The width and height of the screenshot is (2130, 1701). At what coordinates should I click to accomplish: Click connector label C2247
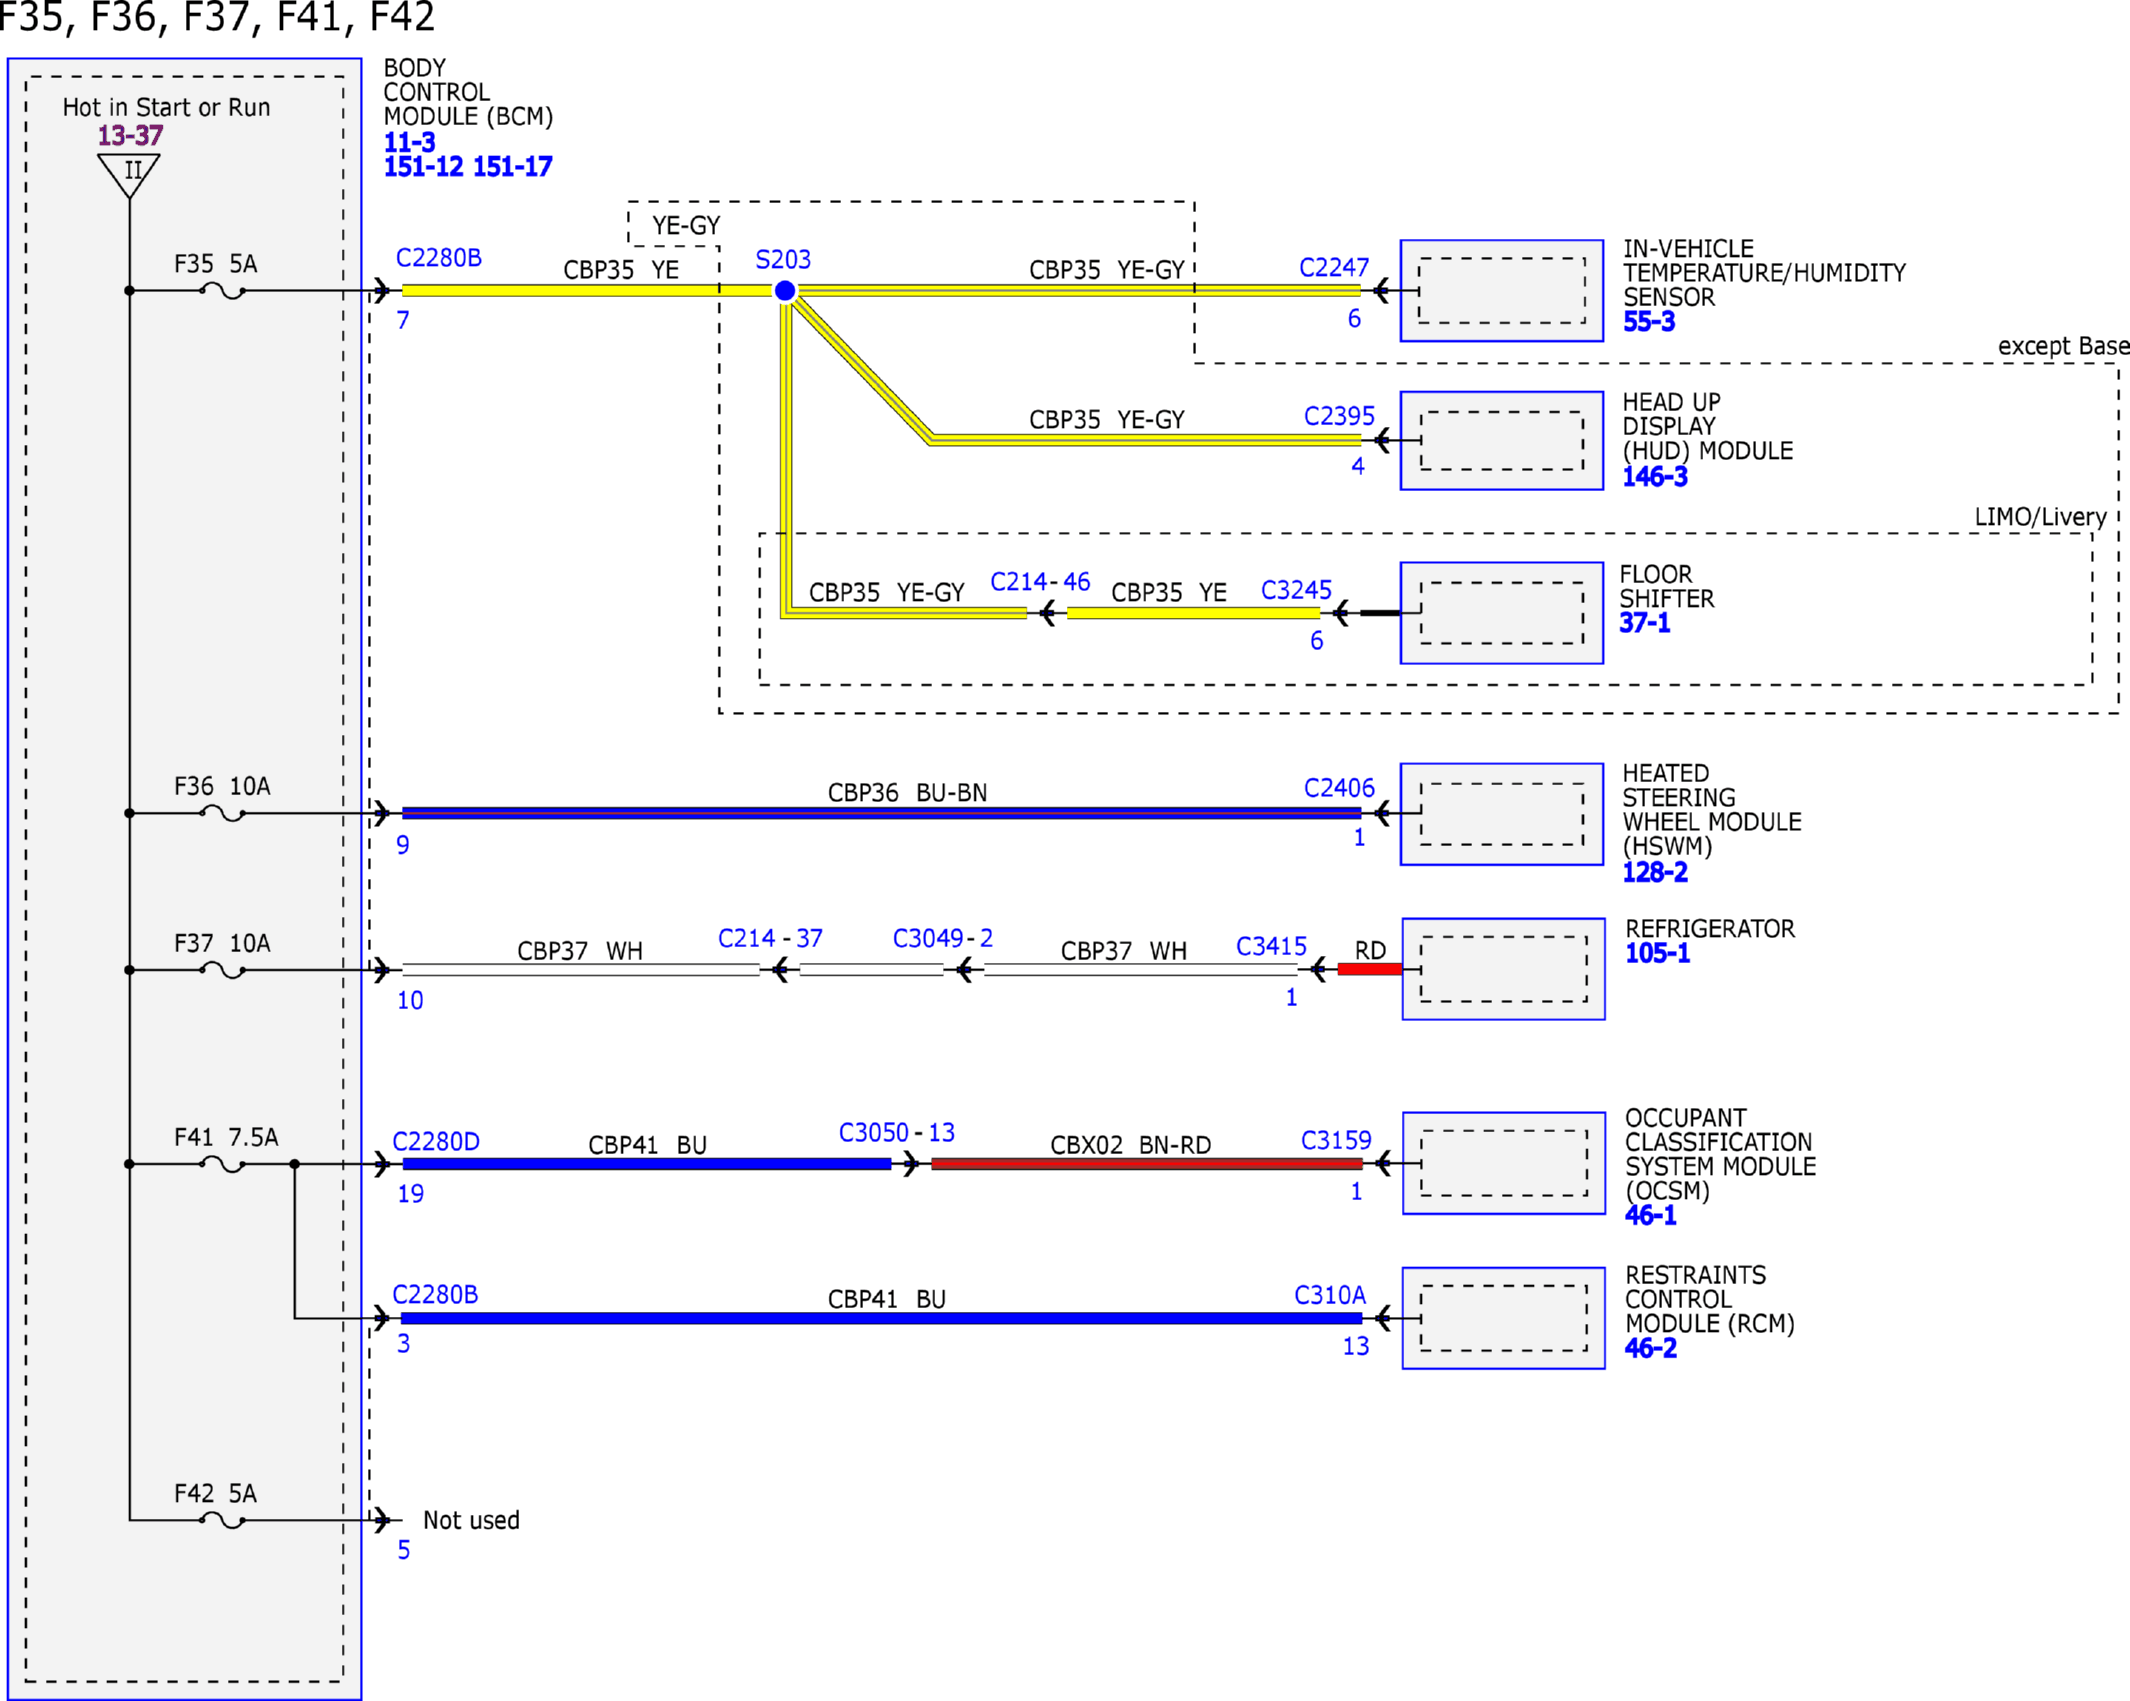coord(1334,268)
